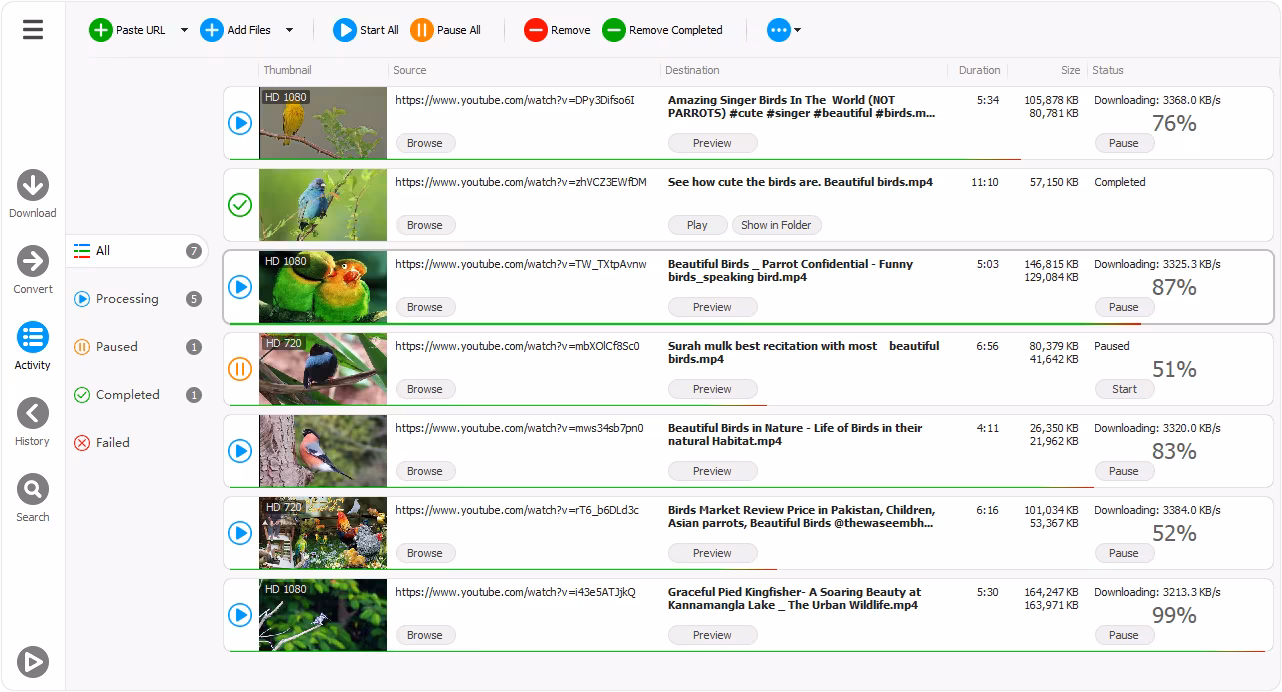Screen dimensions: 1282x692
Task: Click the Paste URL plus icon
Action: click(101, 30)
